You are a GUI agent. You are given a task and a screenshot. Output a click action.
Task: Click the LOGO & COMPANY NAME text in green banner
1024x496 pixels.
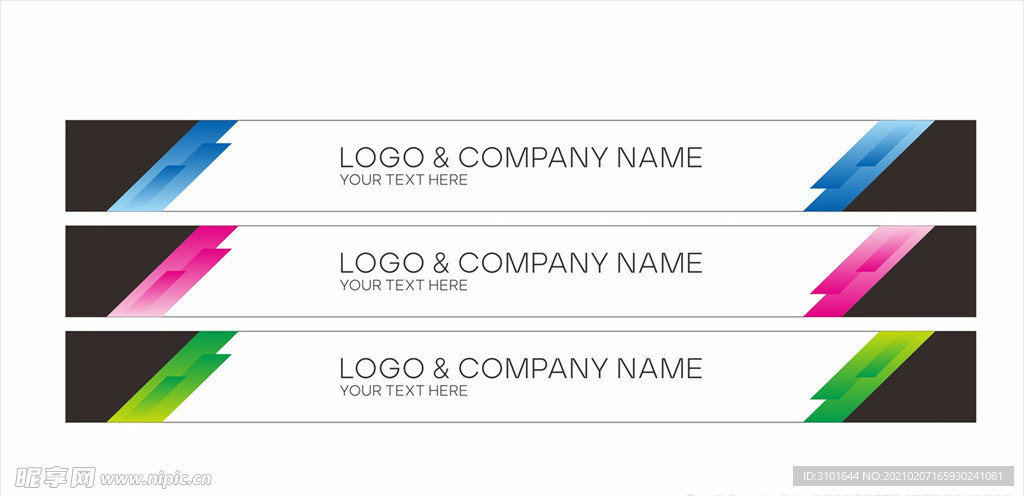(x=520, y=369)
